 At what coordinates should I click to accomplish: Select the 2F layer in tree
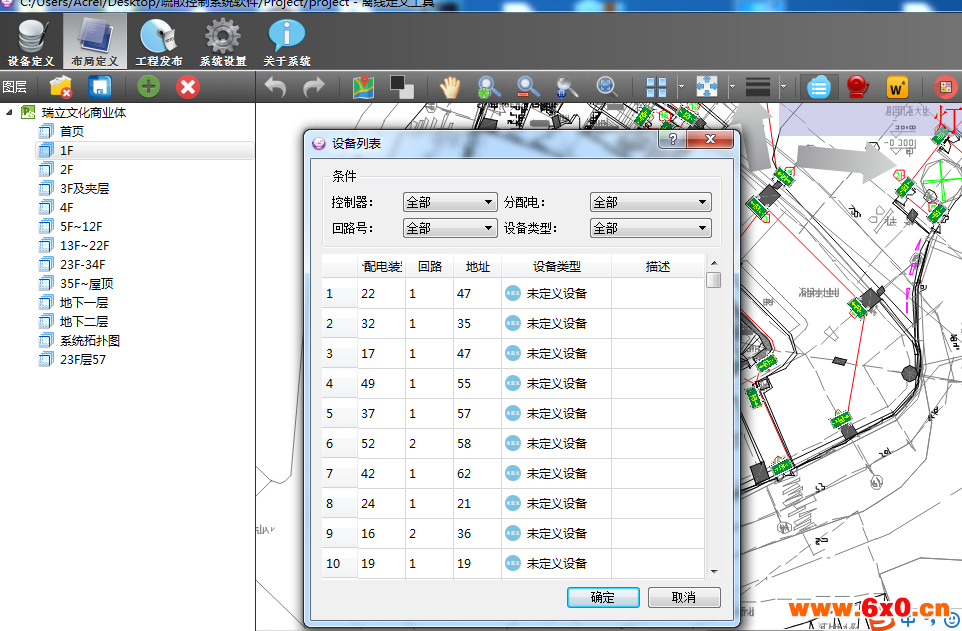(66, 169)
